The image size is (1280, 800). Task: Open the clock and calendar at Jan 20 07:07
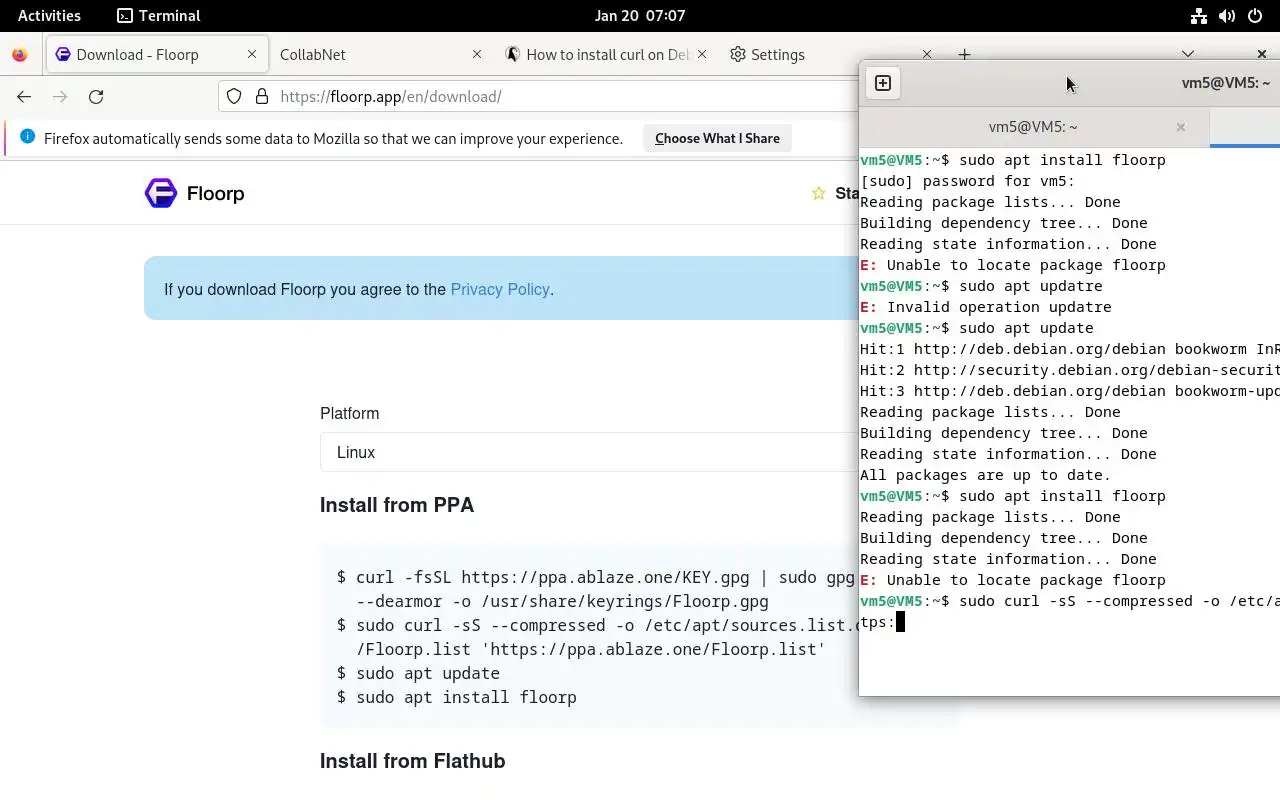point(640,15)
